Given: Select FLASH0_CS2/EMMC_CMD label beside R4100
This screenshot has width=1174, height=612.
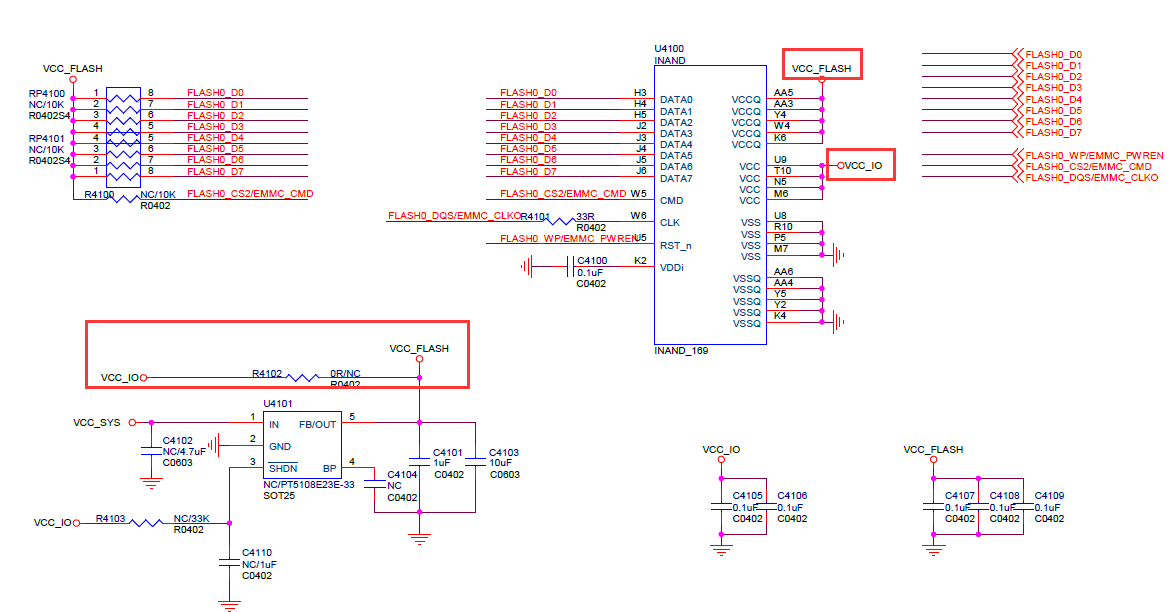Looking at the screenshot, I should [250, 193].
